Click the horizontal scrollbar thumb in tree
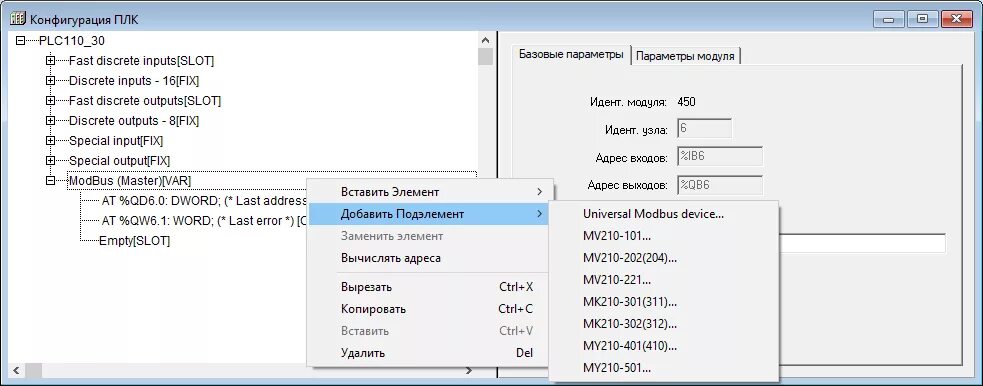Image resolution: width=983 pixels, height=386 pixels. point(33,370)
